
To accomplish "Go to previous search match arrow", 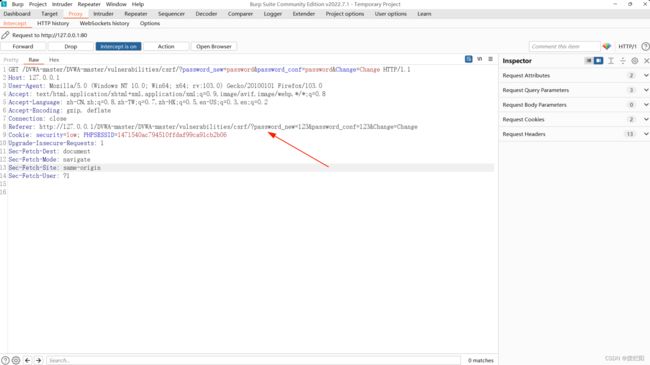I will pyautogui.click(x=27, y=360).
